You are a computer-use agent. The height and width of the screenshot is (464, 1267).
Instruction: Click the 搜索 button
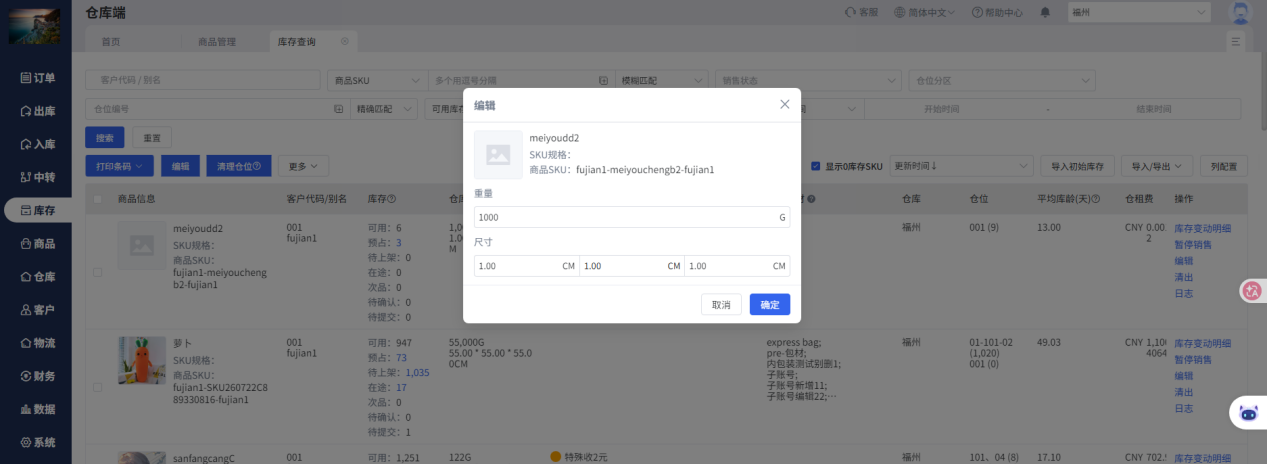104,137
